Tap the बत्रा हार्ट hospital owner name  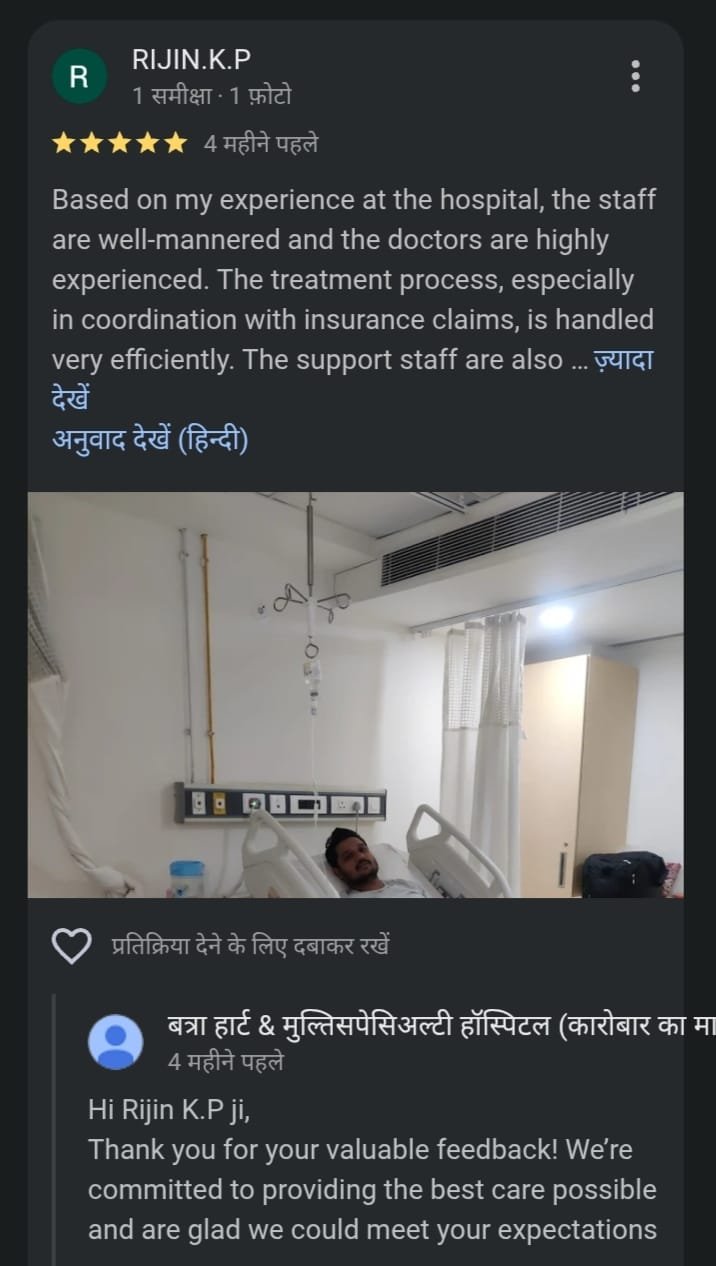click(x=441, y=1027)
